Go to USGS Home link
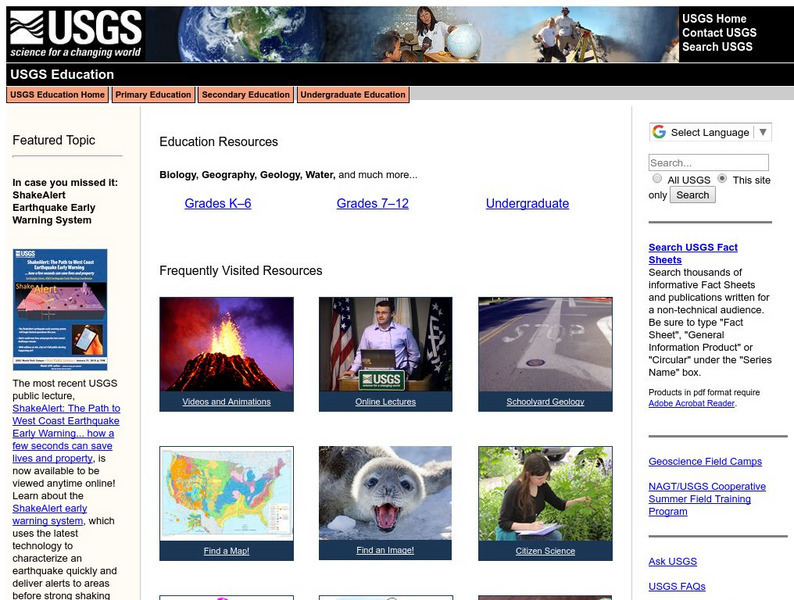 click(x=714, y=19)
